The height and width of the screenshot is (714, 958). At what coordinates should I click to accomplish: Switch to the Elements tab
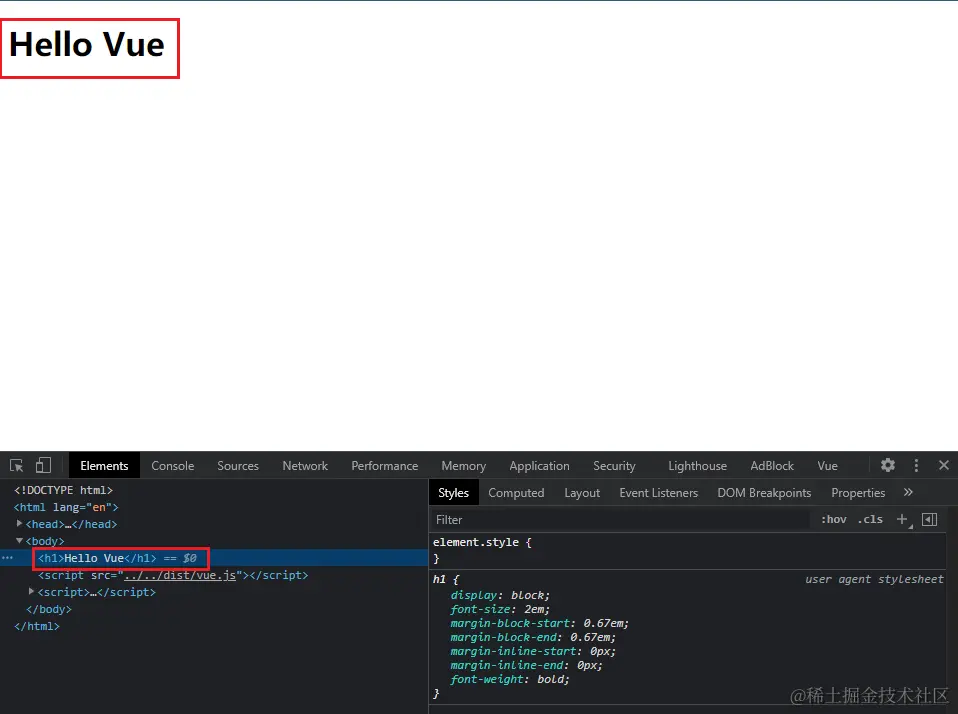104,465
